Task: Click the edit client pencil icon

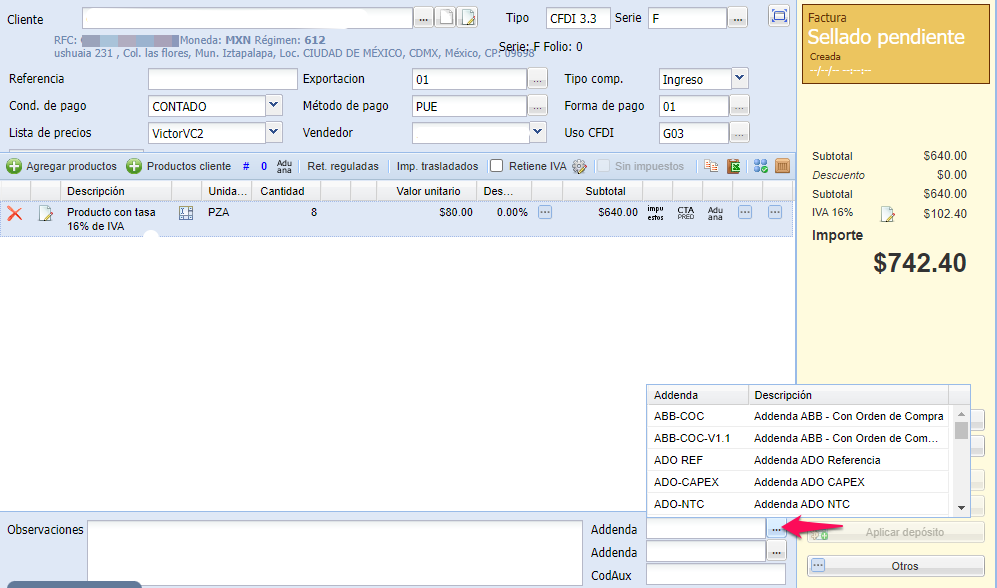Action: [467, 17]
